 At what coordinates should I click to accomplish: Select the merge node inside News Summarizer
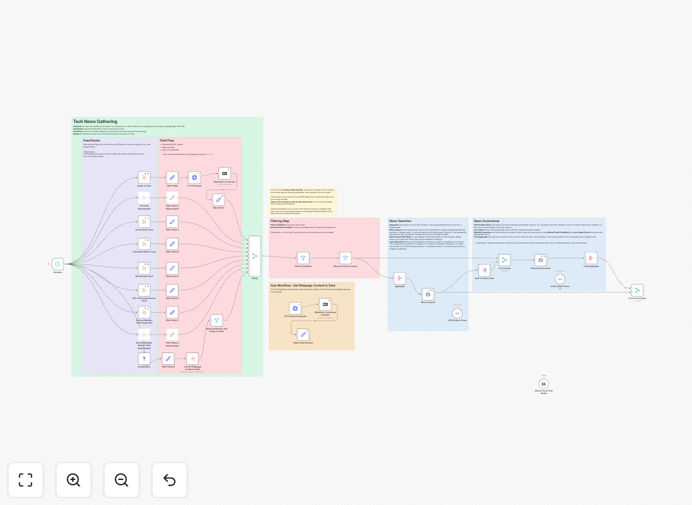pyautogui.click(x=504, y=260)
